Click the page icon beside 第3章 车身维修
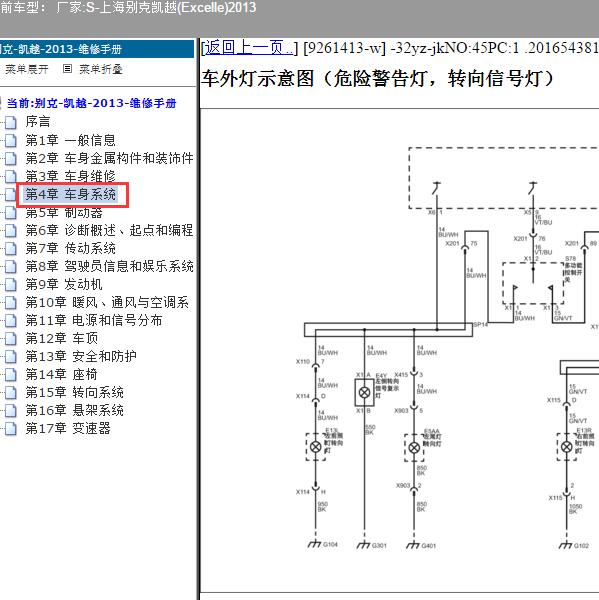The height and width of the screenshot is (600, 599). coord(11,176)
